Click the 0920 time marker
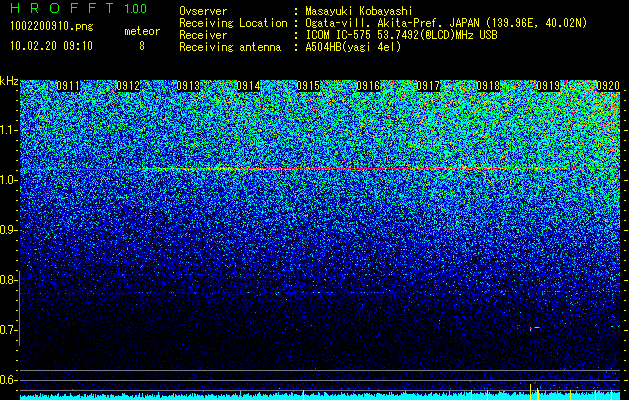629x400 pixels. tap(608, 86)
